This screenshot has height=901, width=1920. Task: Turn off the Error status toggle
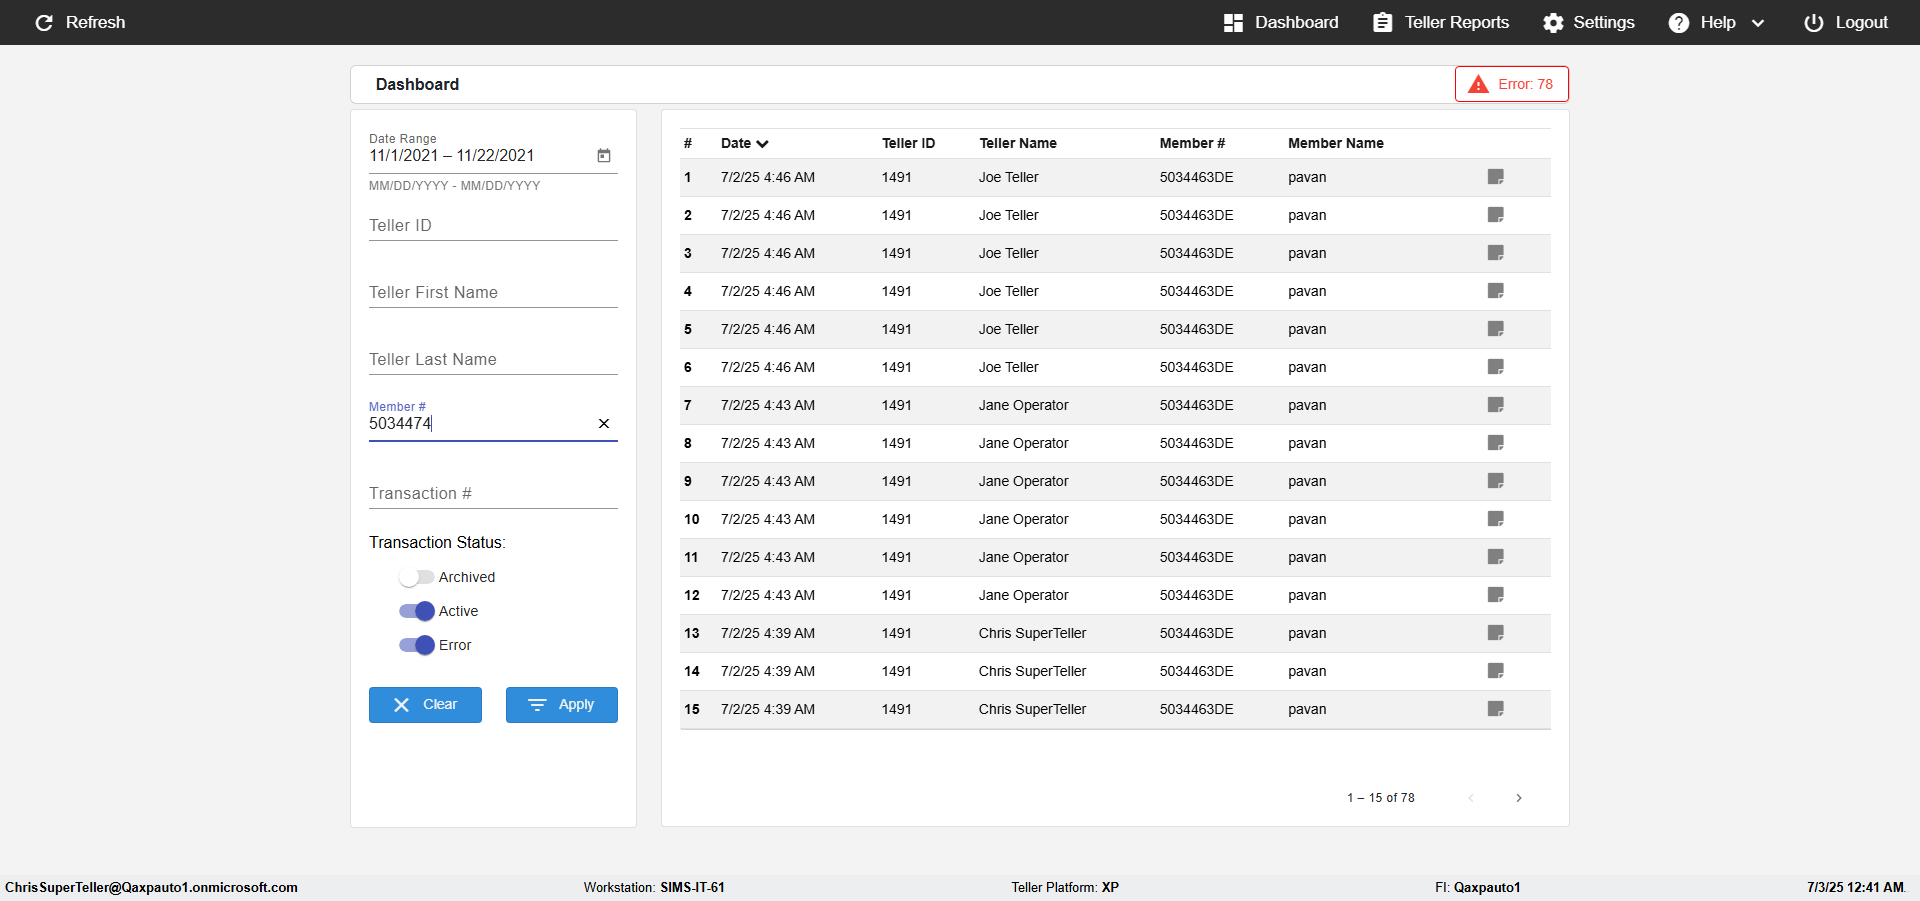tap(416, 645)
